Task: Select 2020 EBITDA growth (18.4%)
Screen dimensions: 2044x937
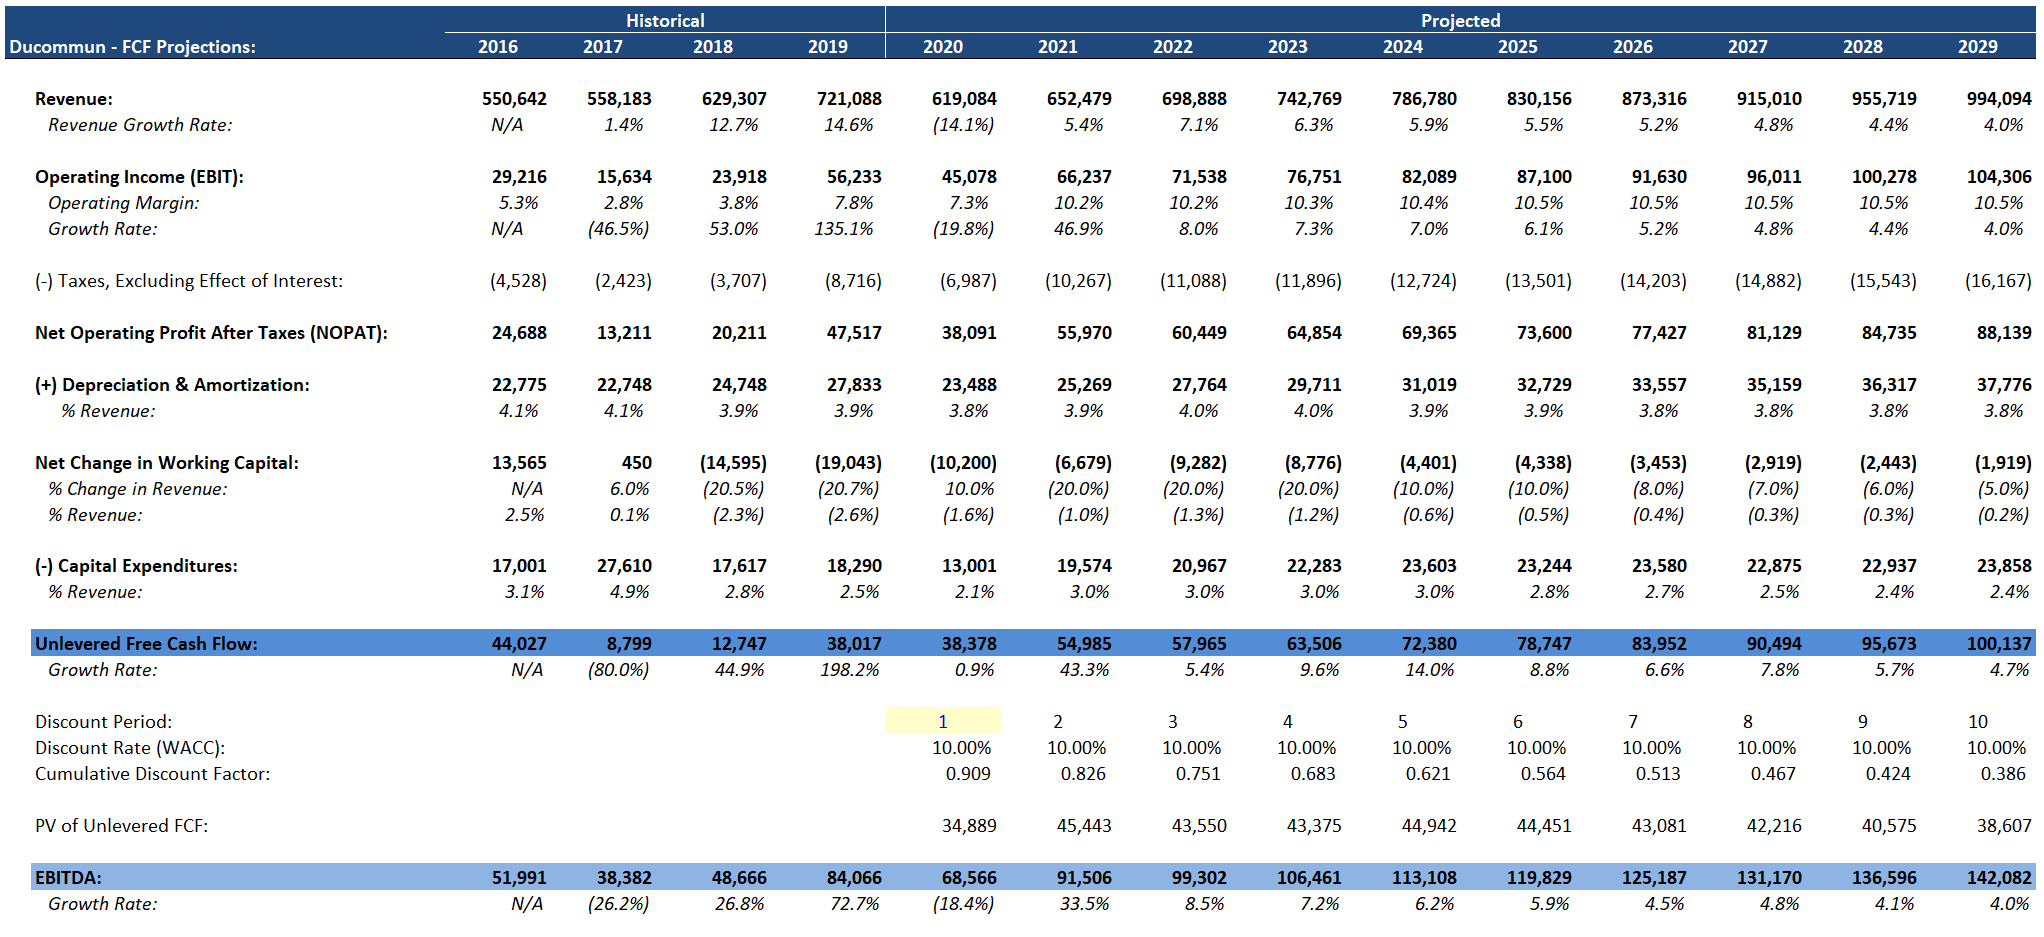Action: [964, 904]
